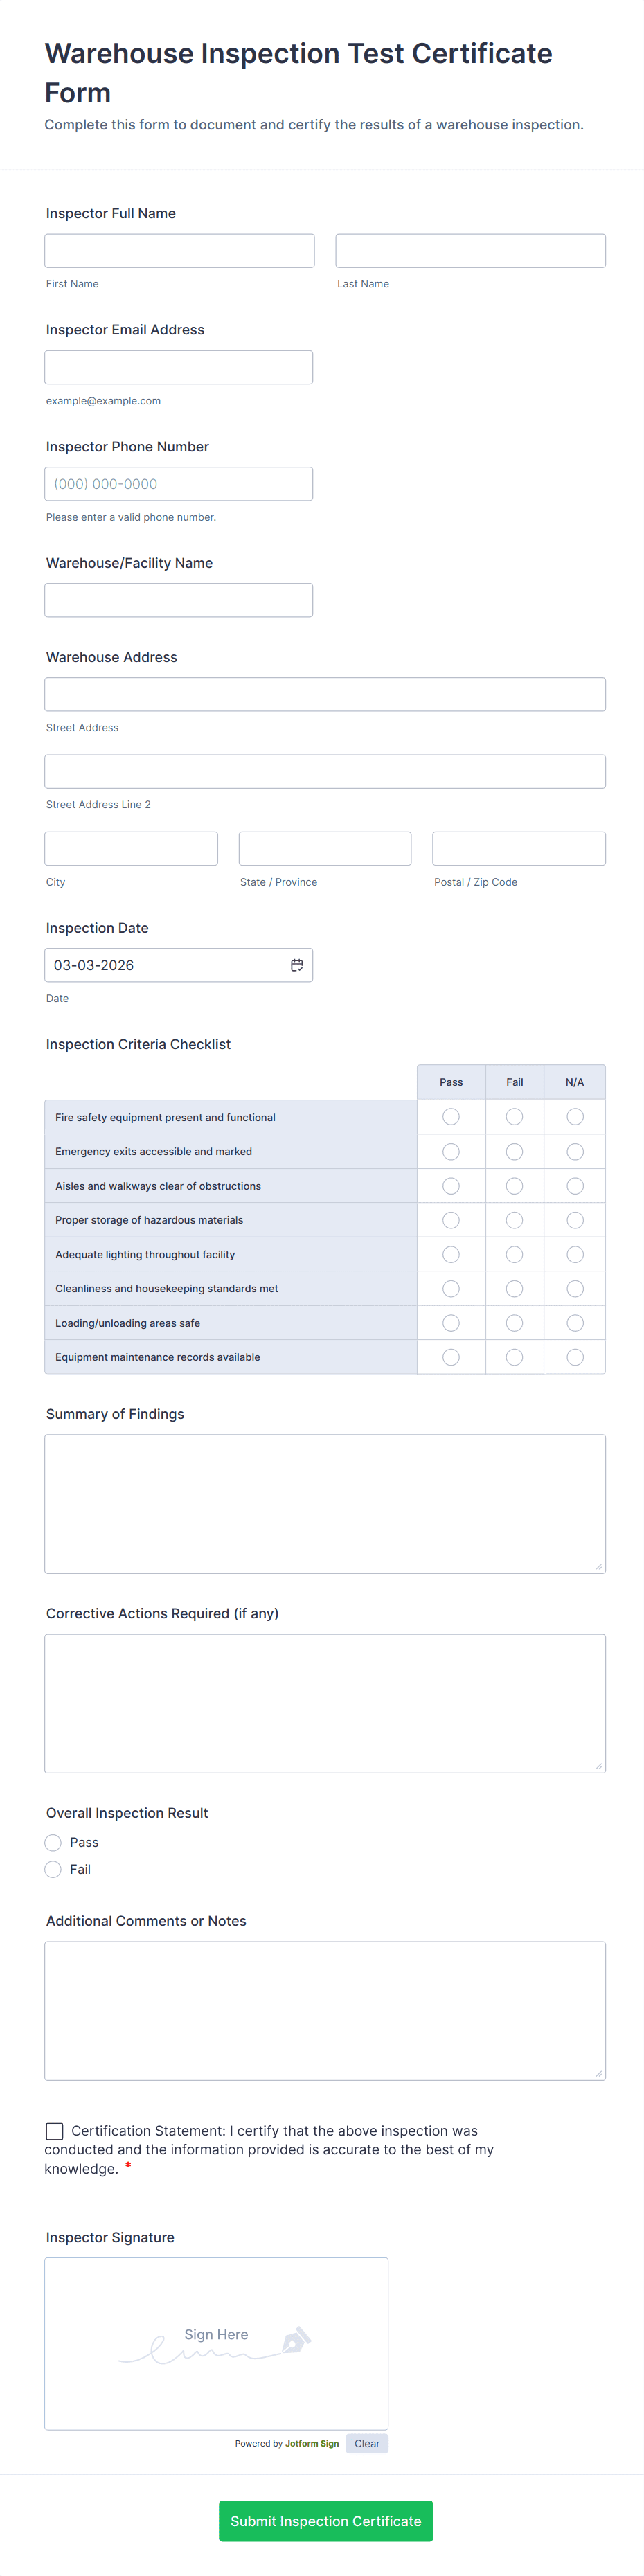Viewport: 644px width, 2576px height.
Task: Open the Jotform Sign link
Action: coord(312,2443)
